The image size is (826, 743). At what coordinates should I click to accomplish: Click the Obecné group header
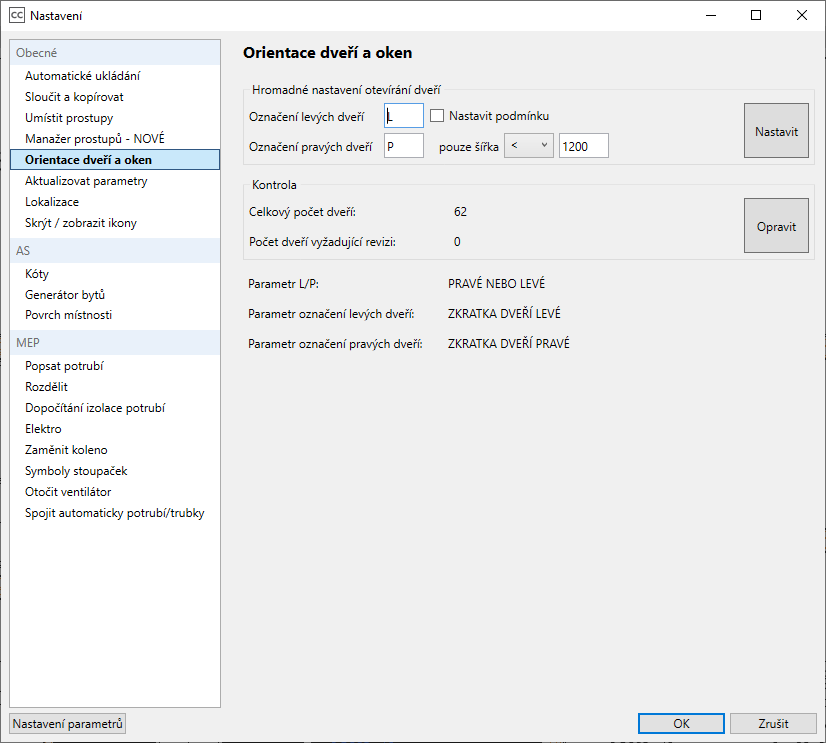coord(115,53)
